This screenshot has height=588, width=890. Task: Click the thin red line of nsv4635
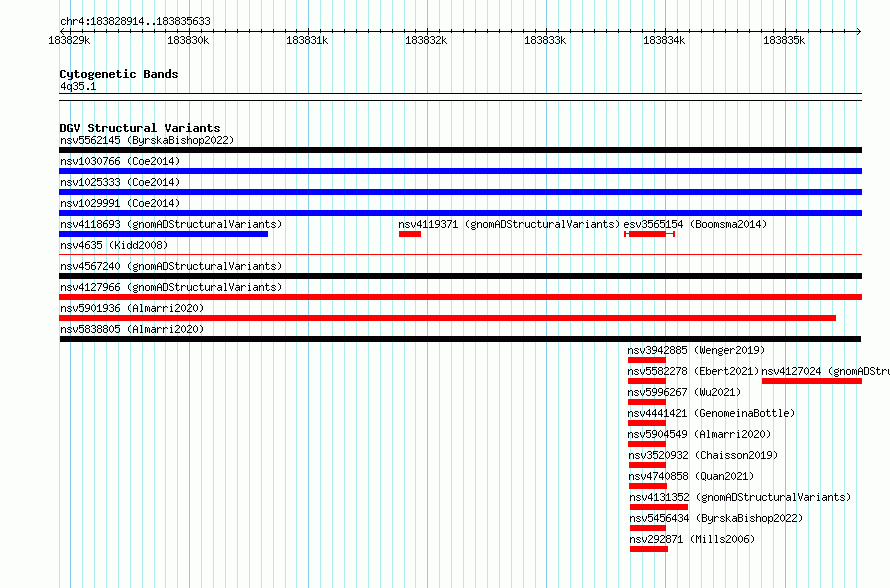click(460, 255)
